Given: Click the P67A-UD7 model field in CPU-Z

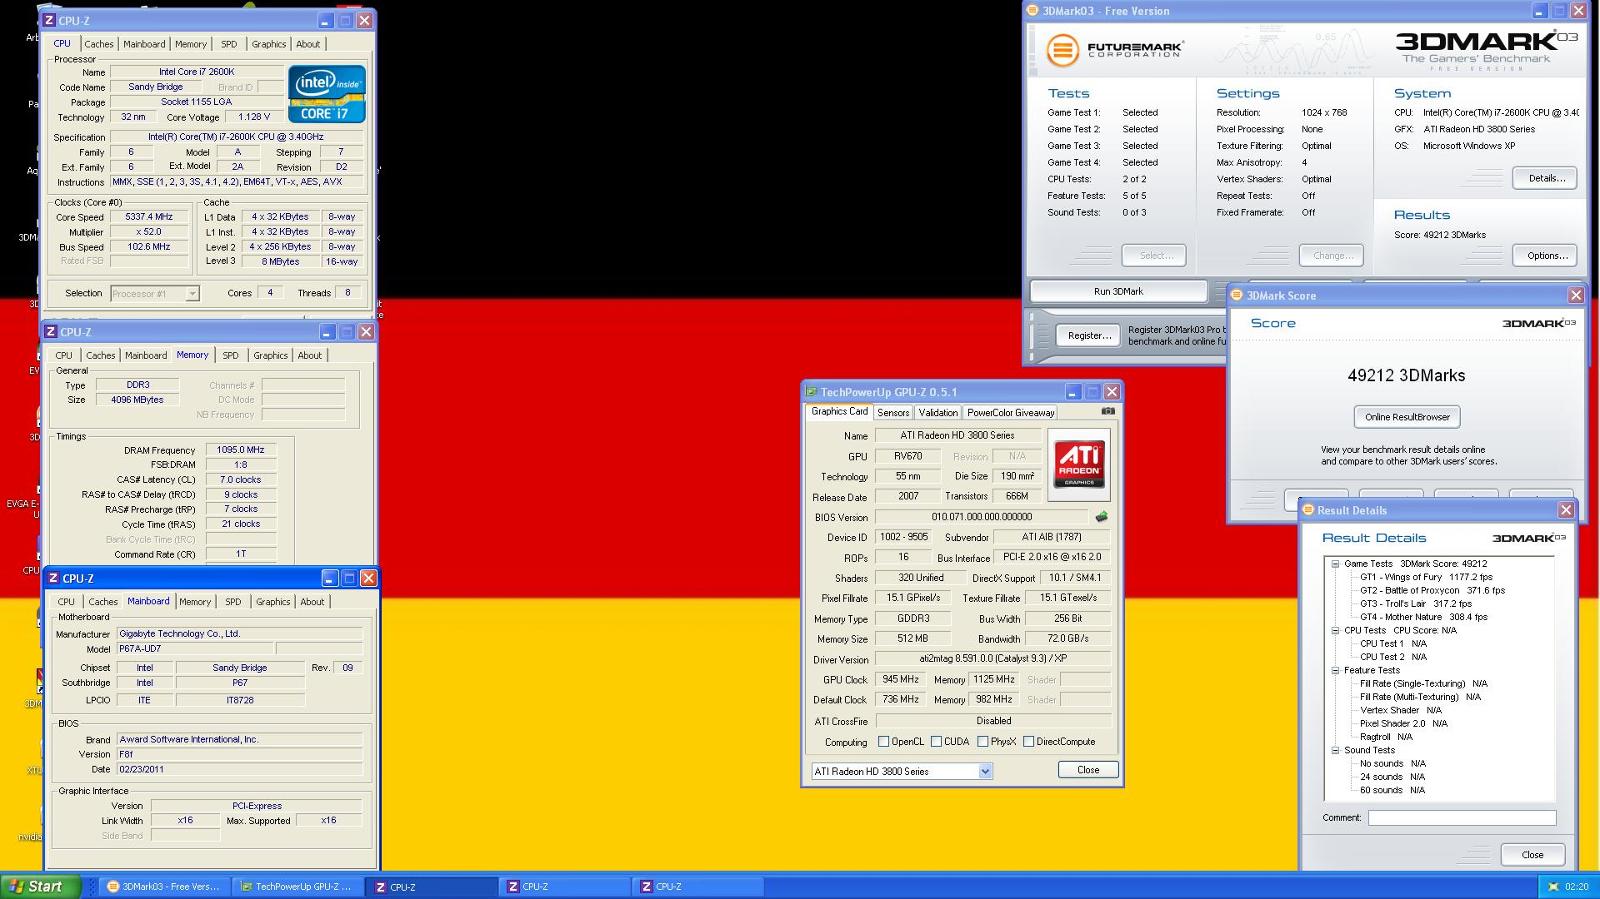Looking at the screenshot, I should (195, 649).
